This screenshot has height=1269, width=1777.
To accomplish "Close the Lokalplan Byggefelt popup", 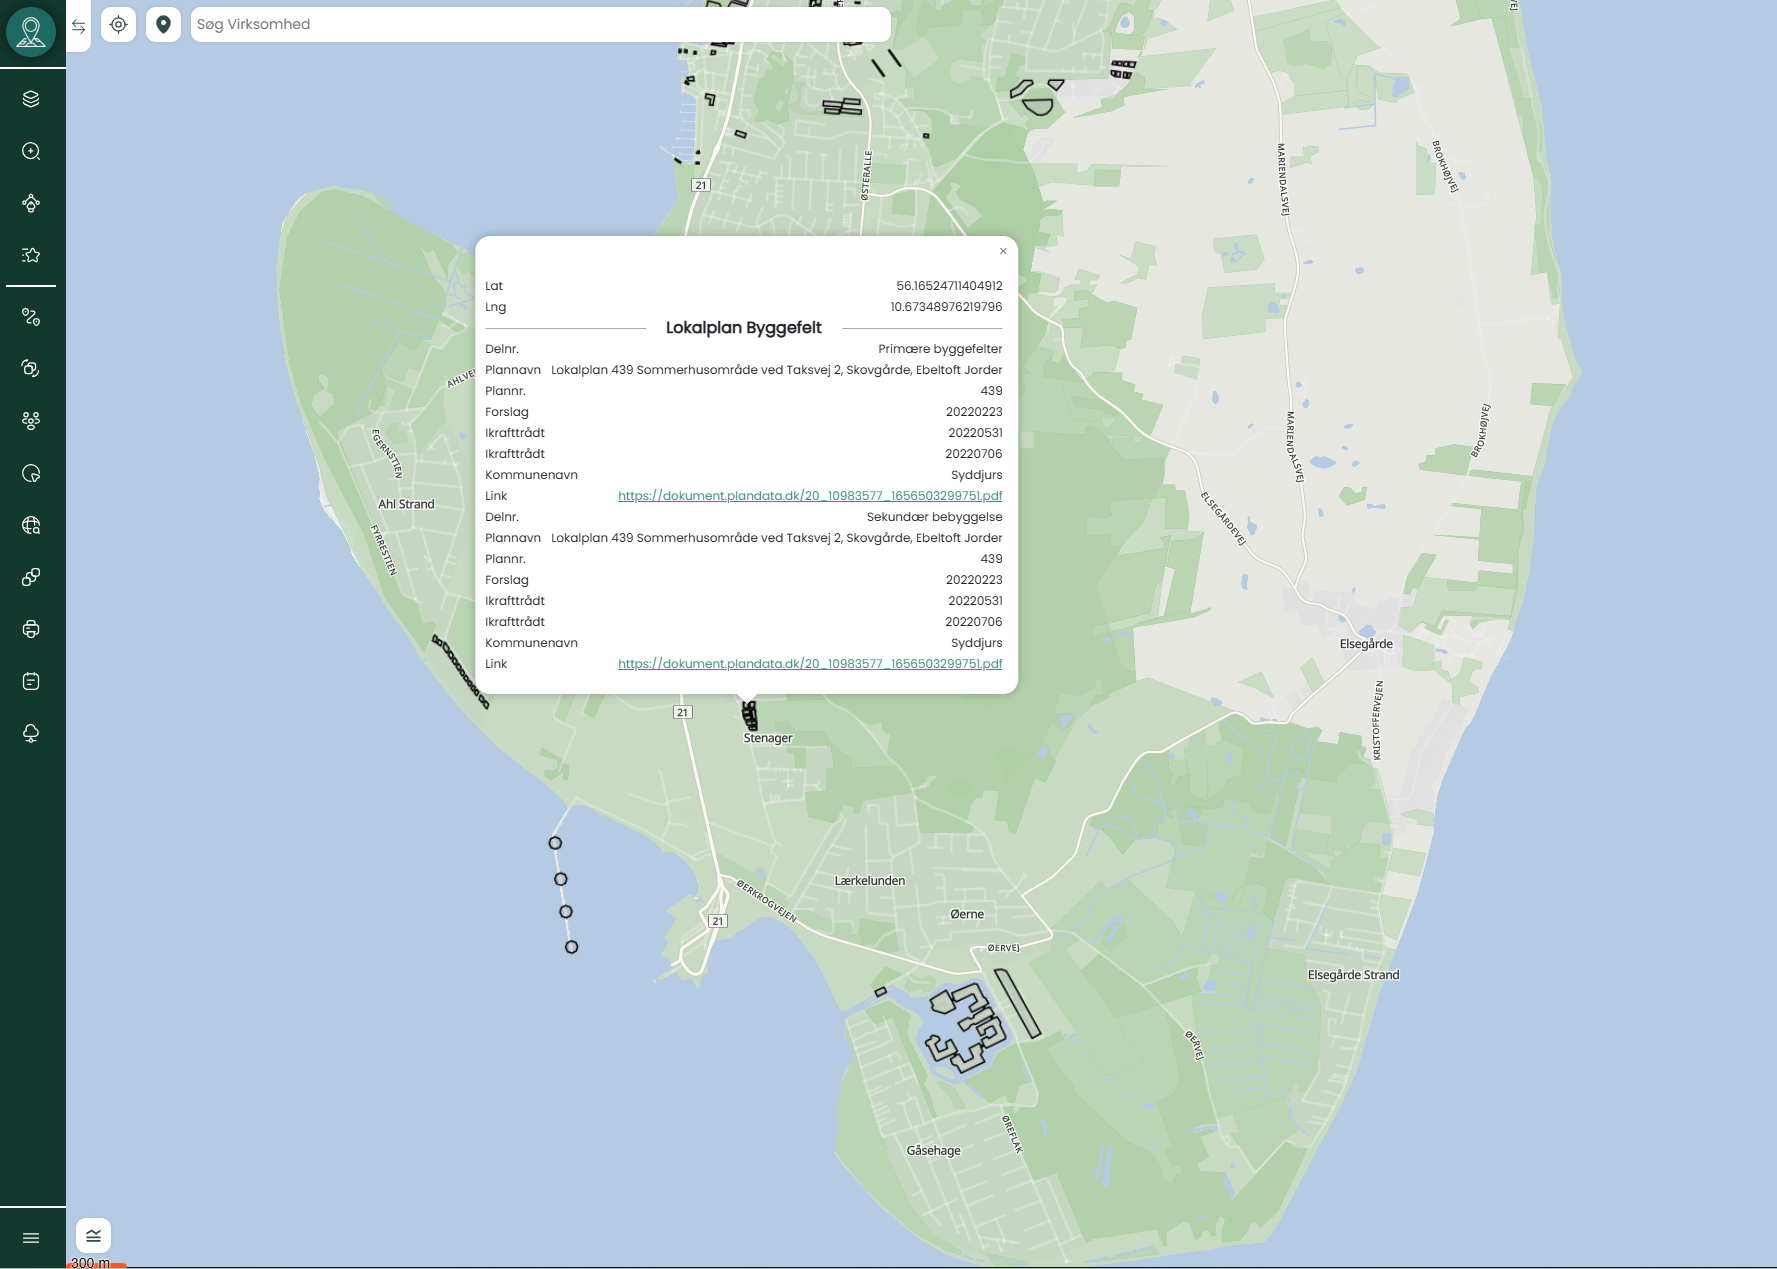I will [1003, 251].
